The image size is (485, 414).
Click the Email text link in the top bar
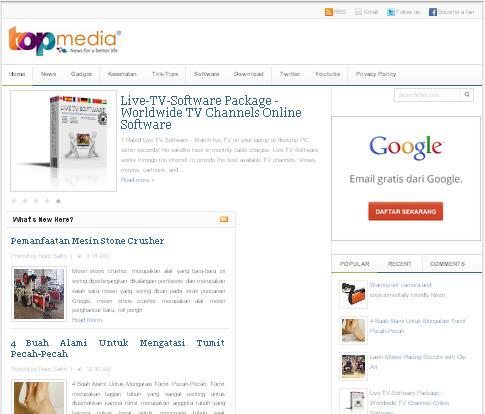(371, 12)
